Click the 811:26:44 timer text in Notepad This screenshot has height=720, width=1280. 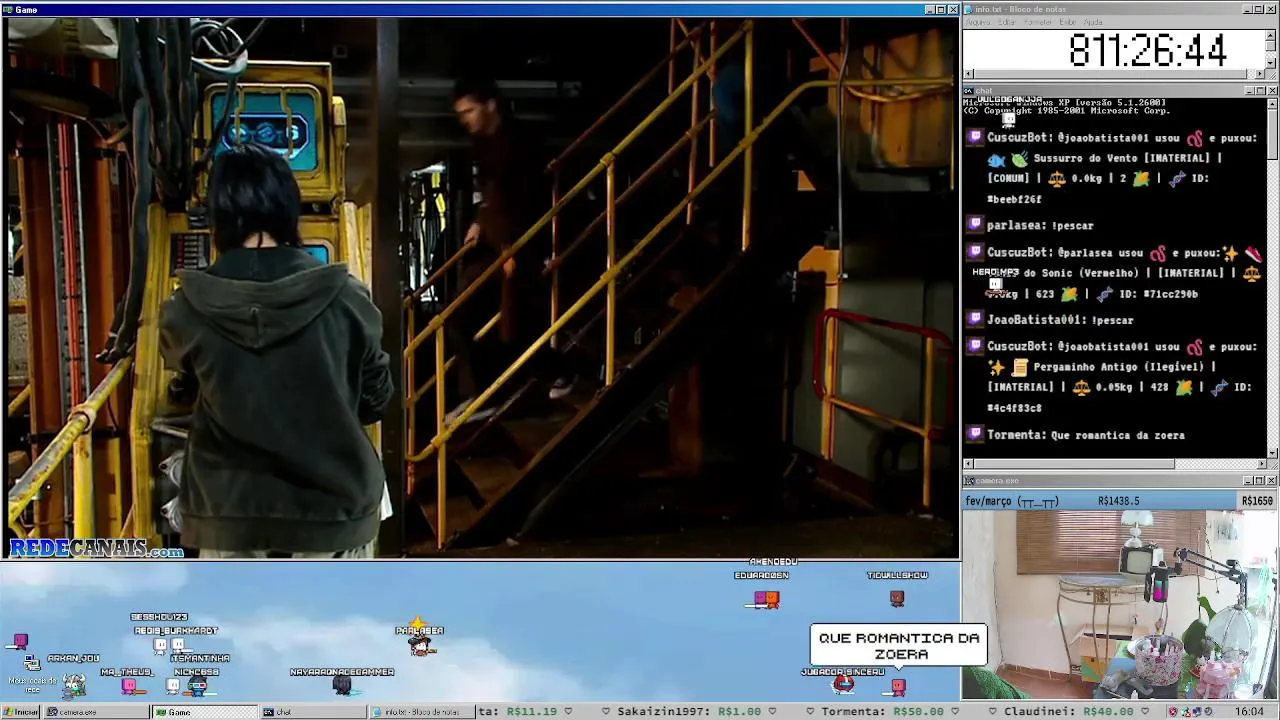[x=1147, y=50]
